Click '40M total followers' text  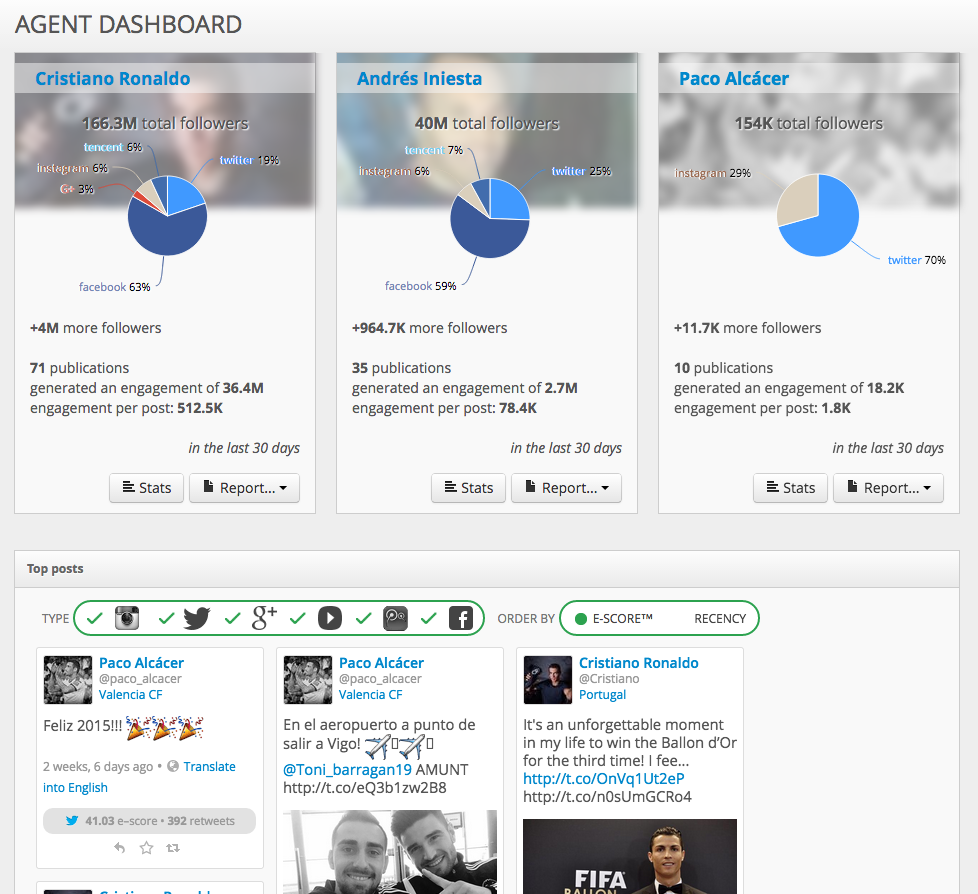pyautogui.click(x=487, y=124)
